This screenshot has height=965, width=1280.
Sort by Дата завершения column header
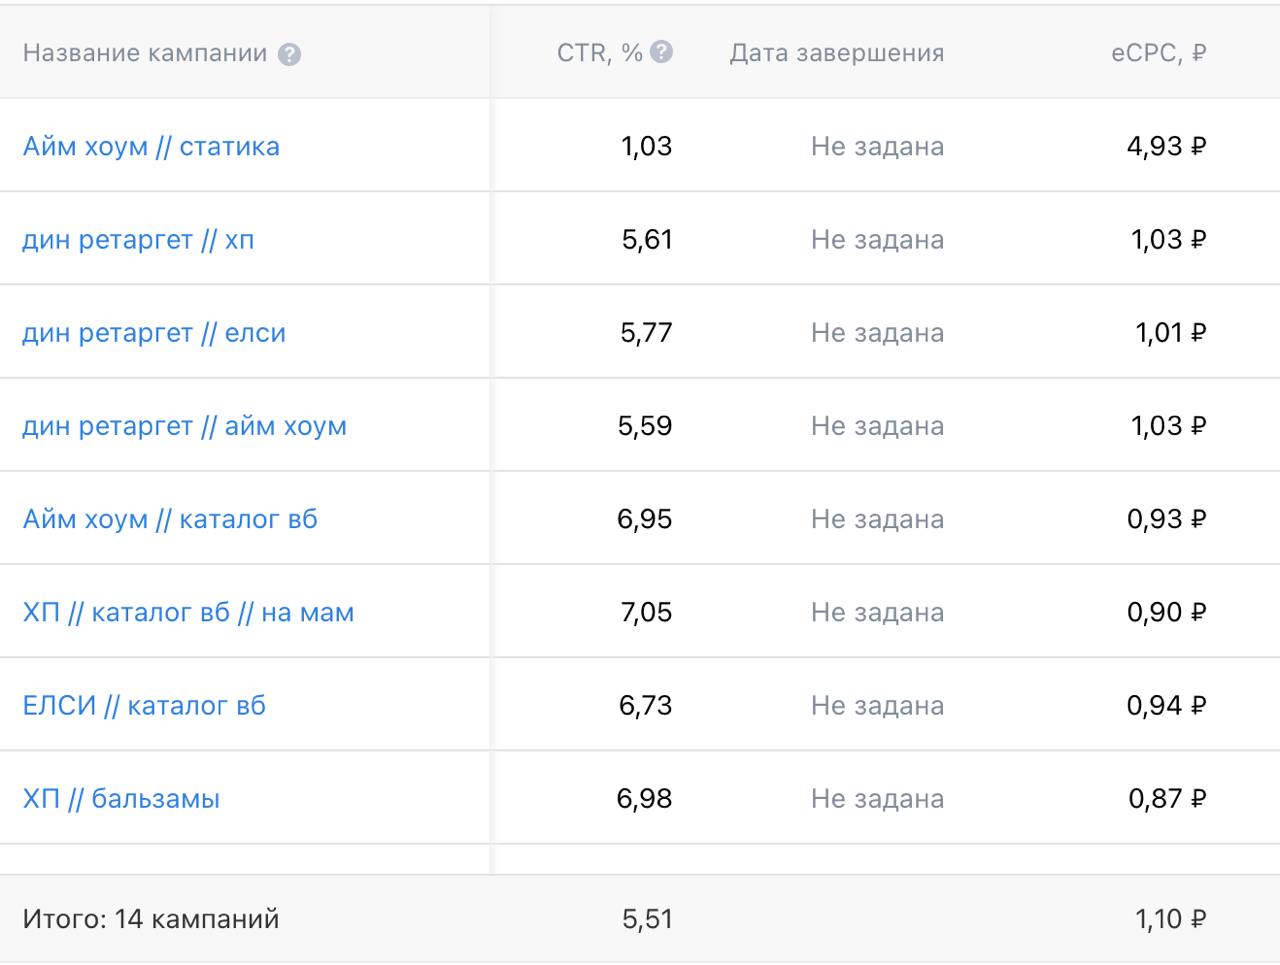coord(836,53)
